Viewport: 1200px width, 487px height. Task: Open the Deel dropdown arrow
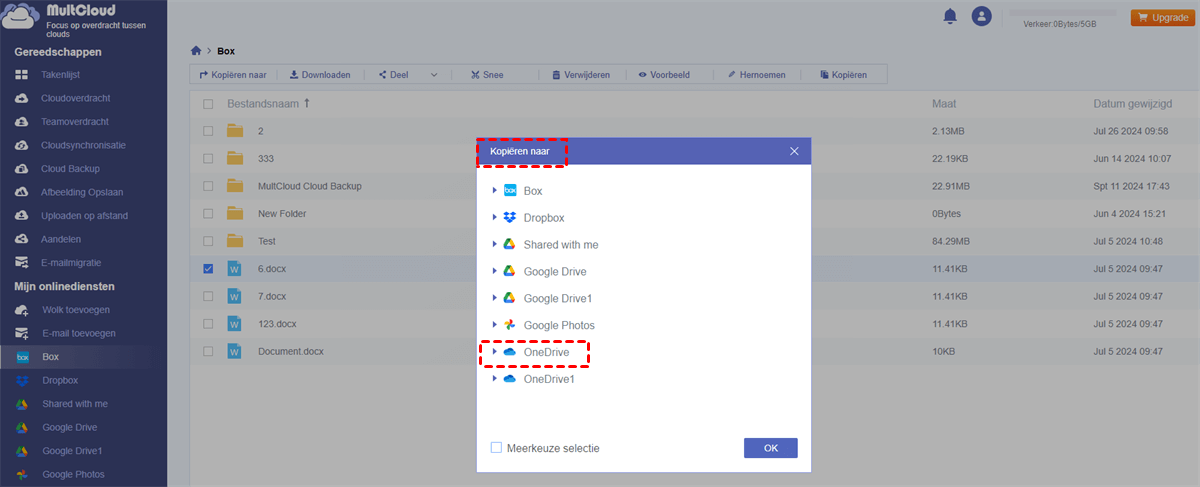(x=434, y=75)
